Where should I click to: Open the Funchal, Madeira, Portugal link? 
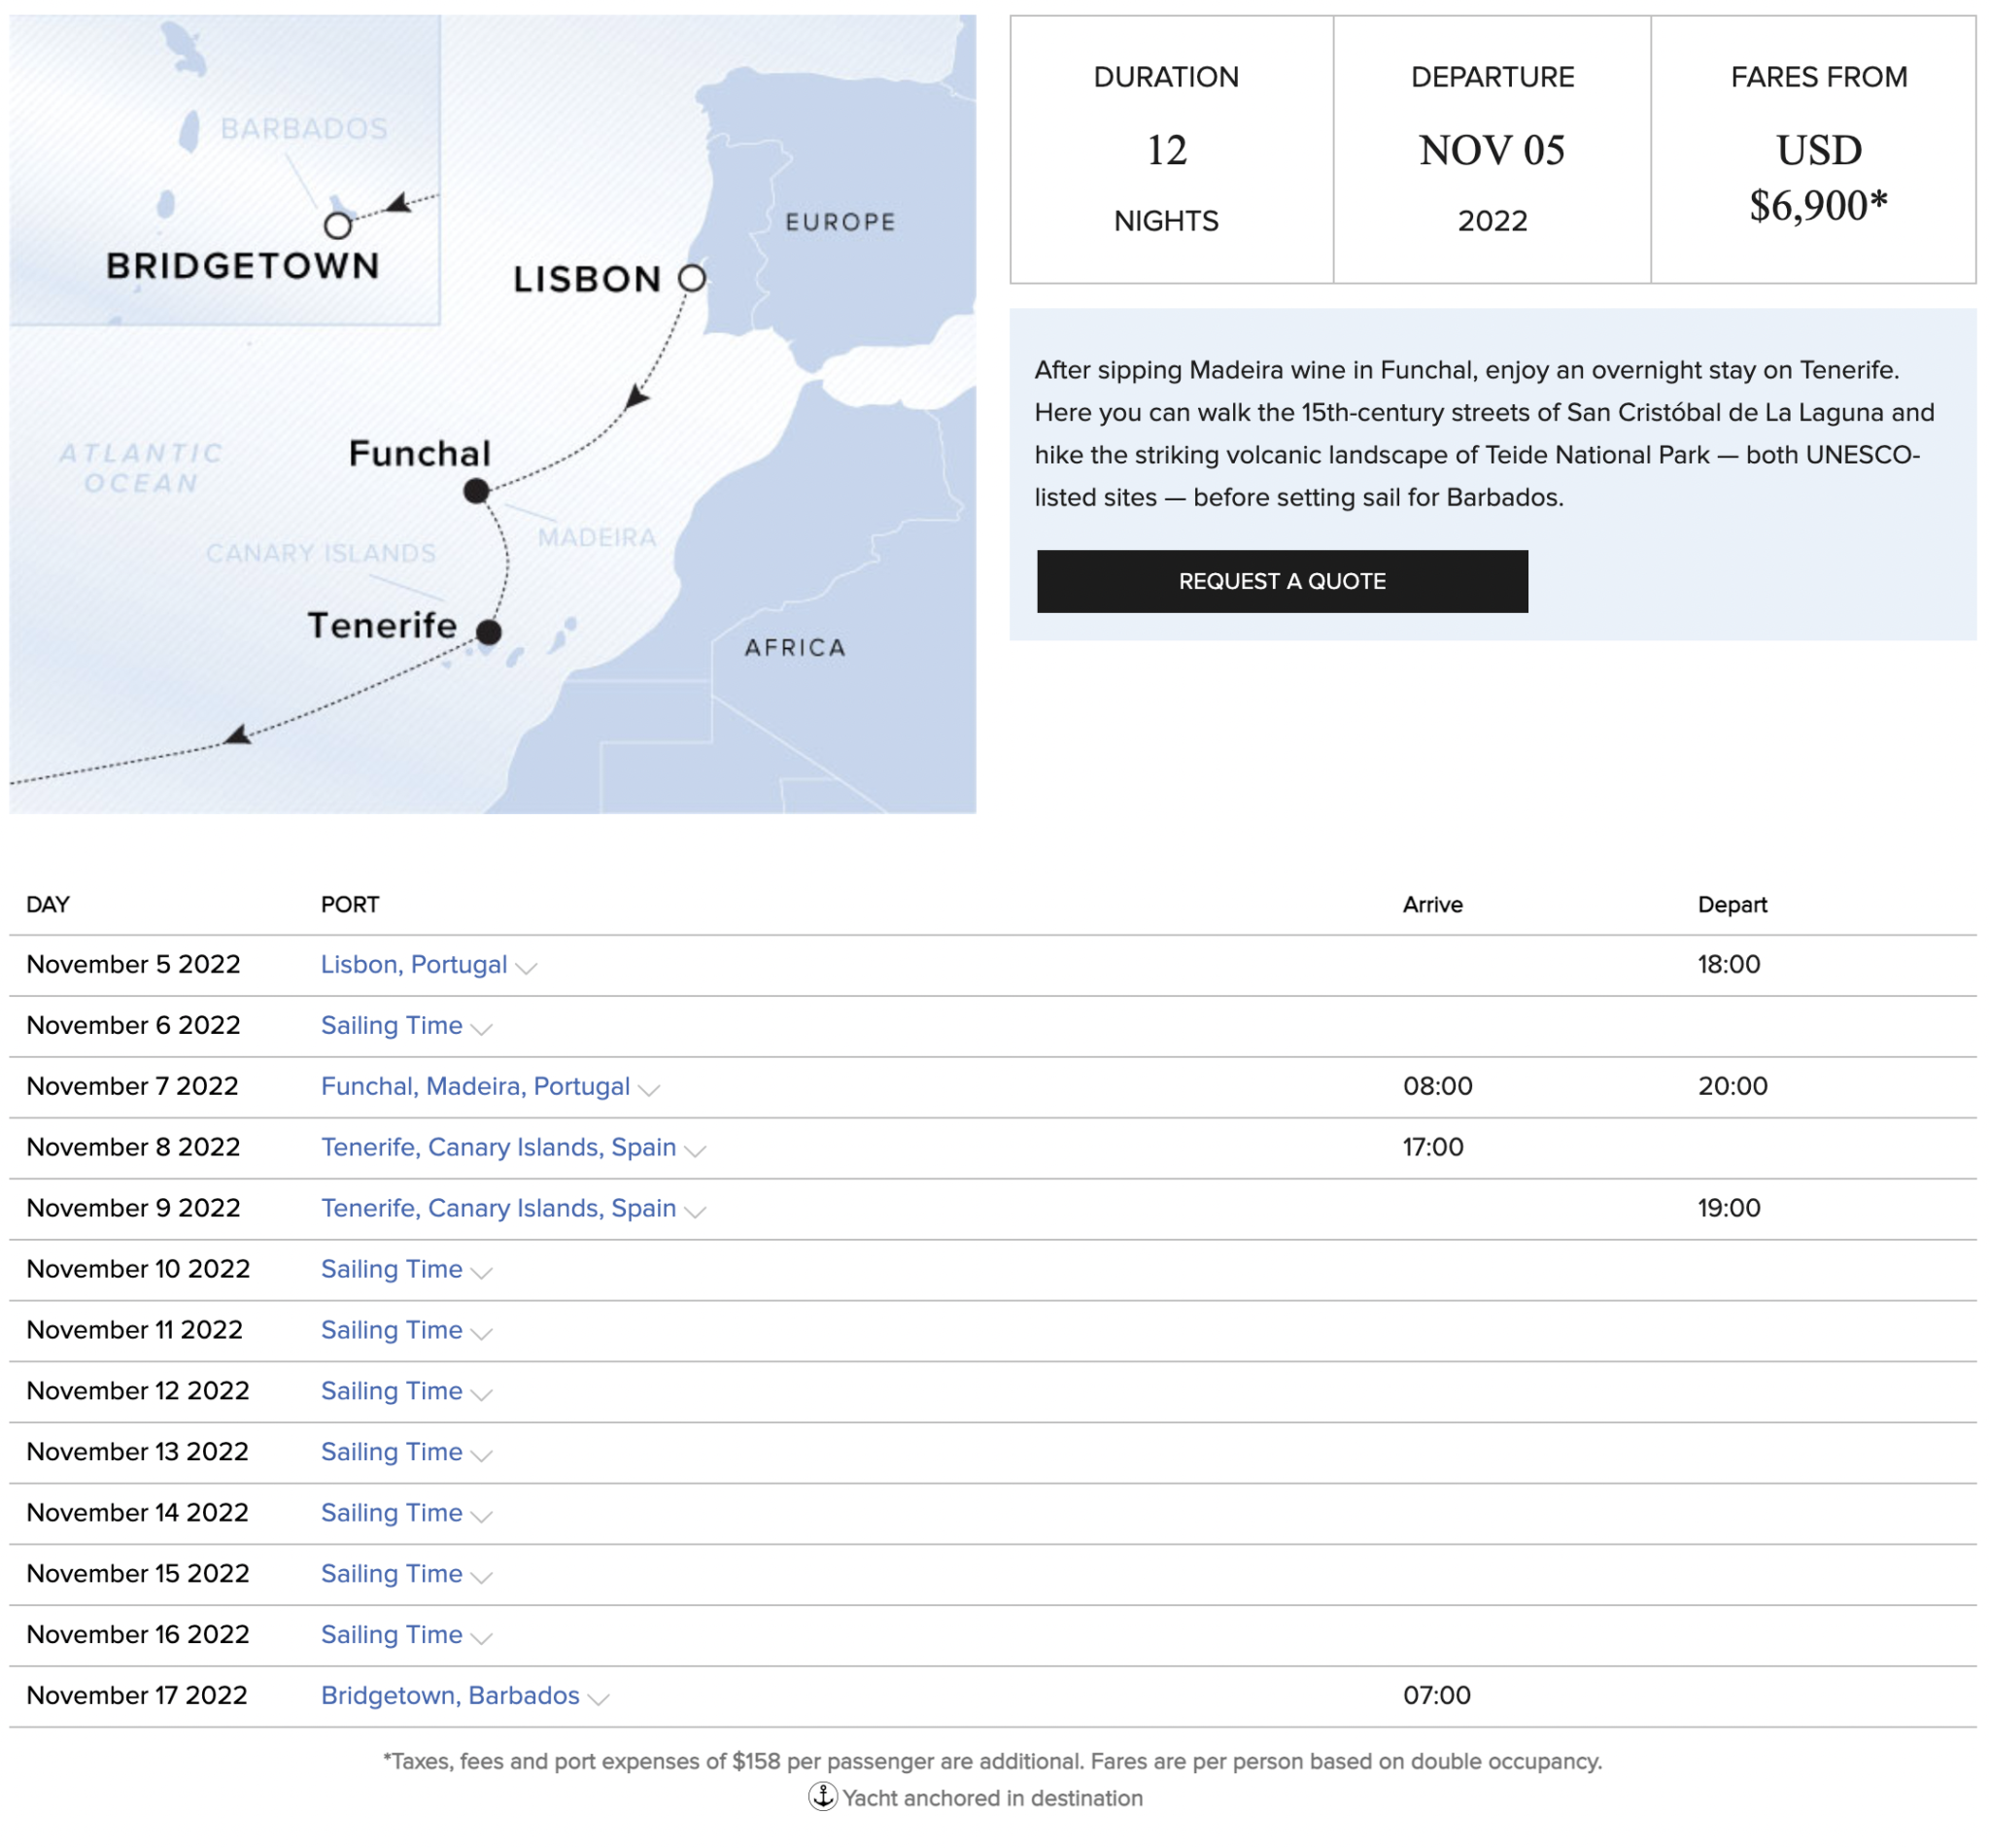click(475, 1086)
